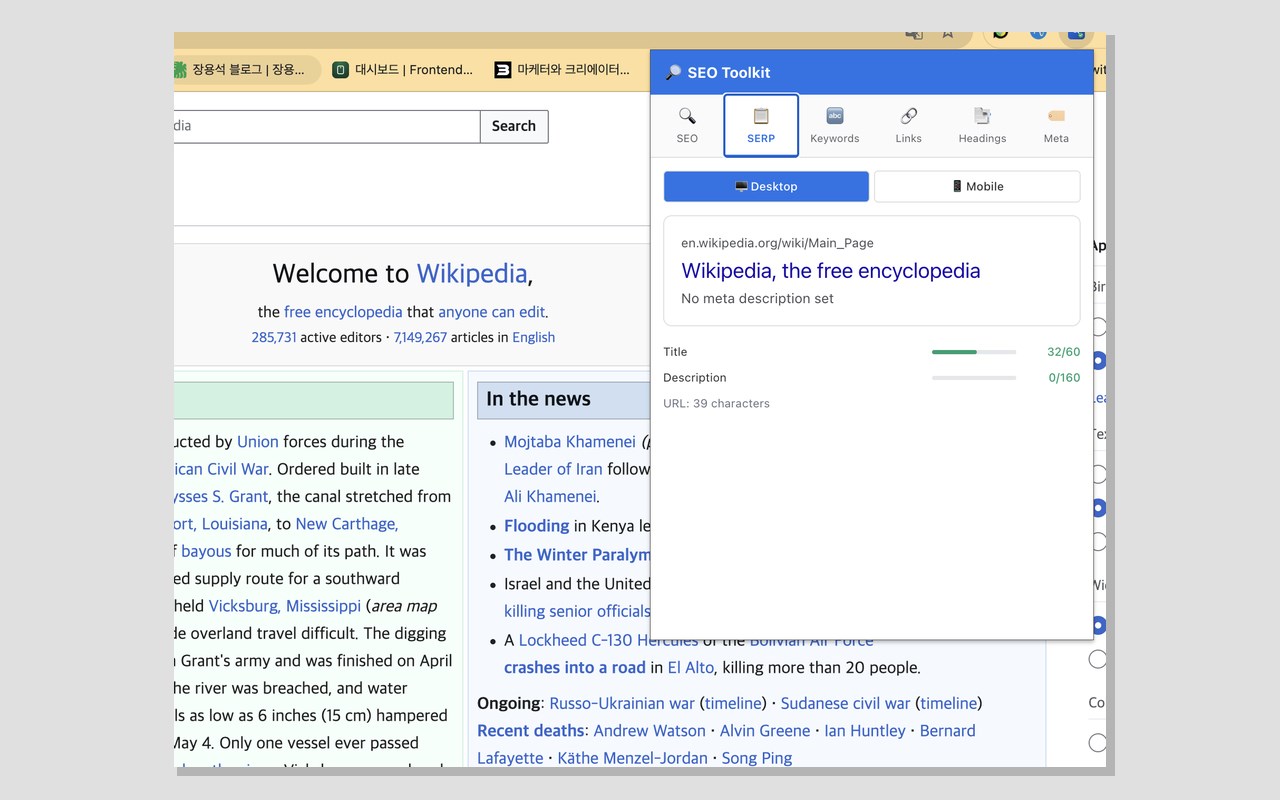Click the bookmark star icon in address bar
1280x800 pixels.
[x=947, y=34]
